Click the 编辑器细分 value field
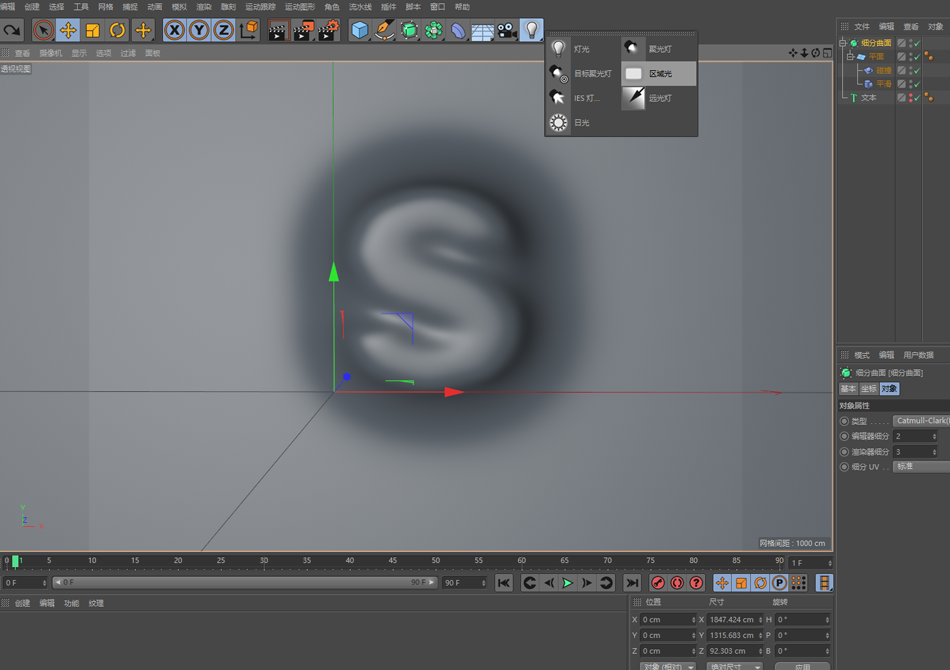 pyautogui.click(x=915, y=436)
